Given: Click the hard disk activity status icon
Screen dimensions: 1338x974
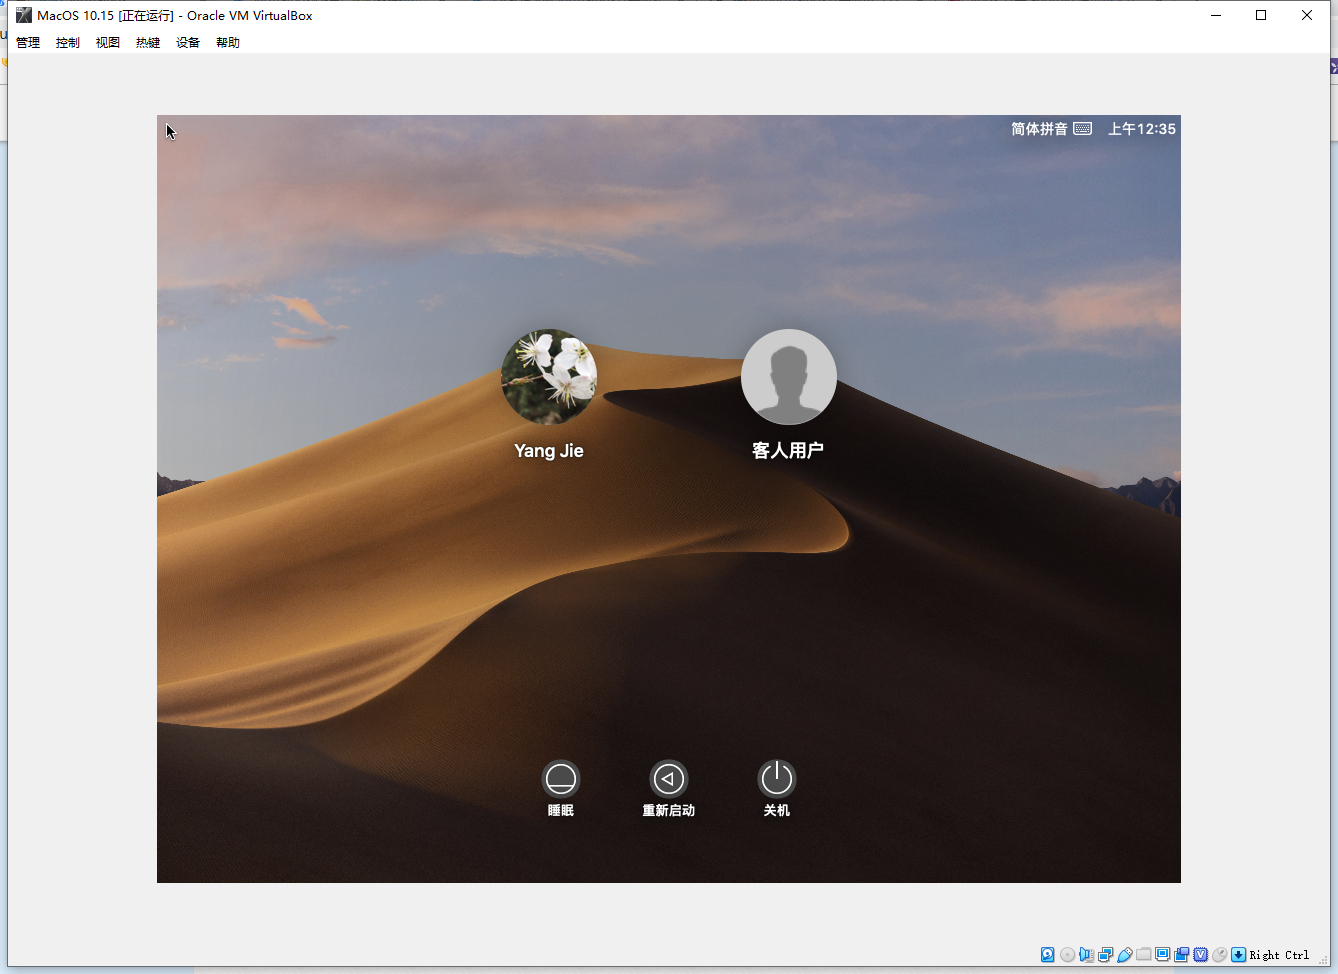Looking at the screenshot, I should click(x=1048, y=955).
